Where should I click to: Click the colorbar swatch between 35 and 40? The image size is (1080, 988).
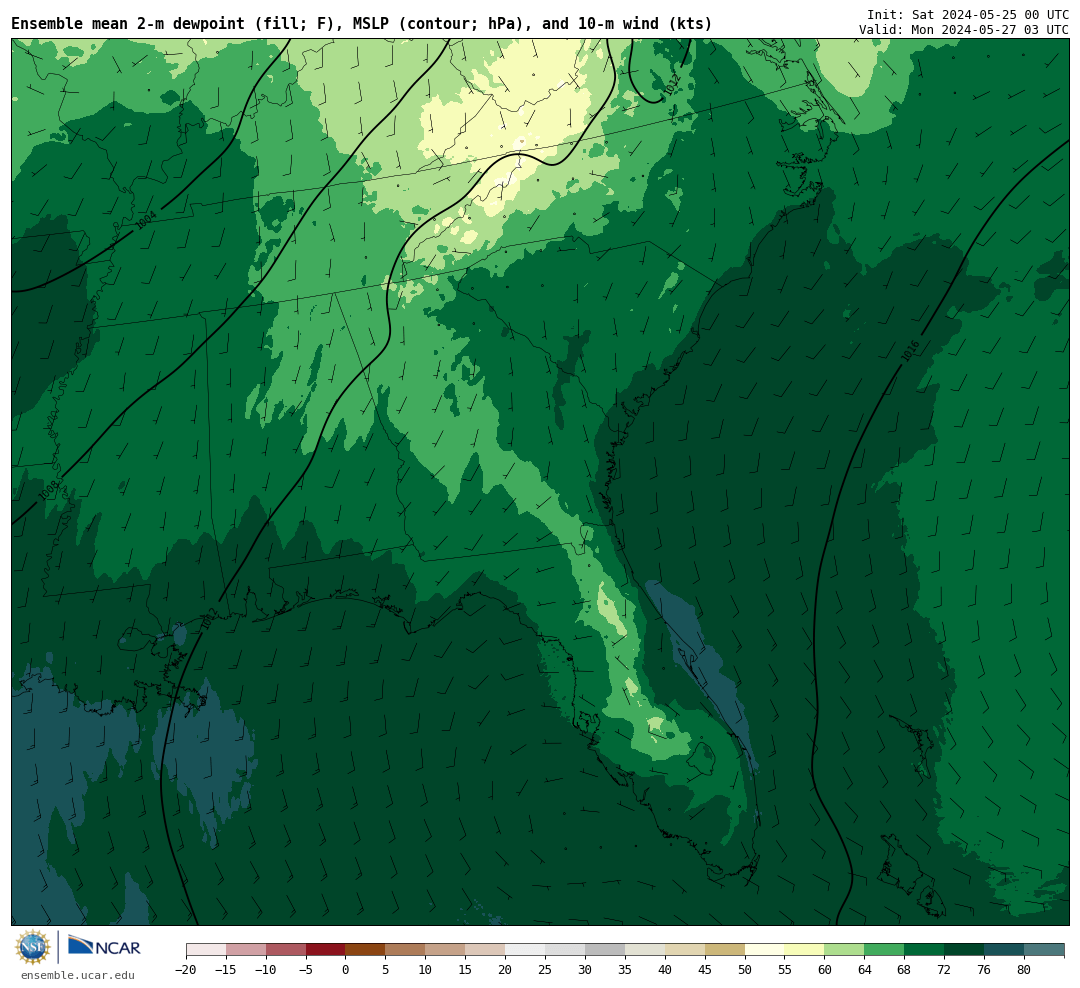[x=645, y=950]
